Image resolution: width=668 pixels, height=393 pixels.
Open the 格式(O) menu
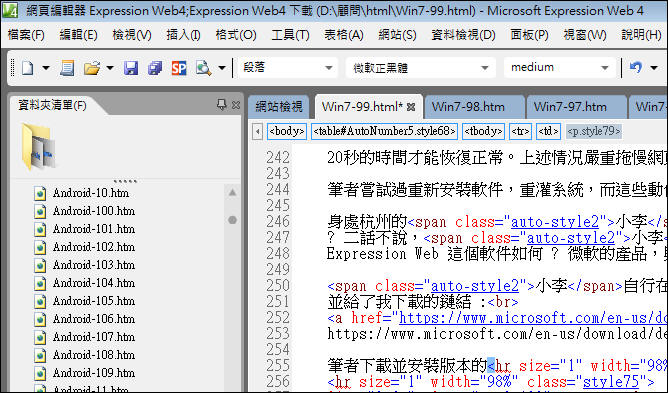(x=236, y=35)
